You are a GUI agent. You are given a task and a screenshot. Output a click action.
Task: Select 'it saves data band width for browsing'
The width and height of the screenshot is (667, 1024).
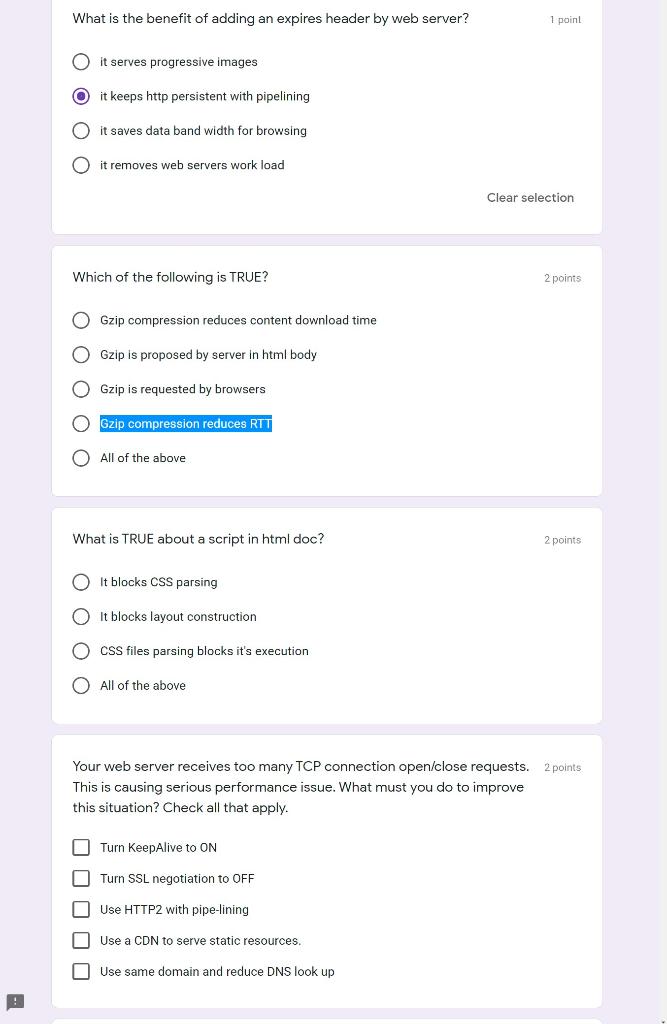(81, 131)
